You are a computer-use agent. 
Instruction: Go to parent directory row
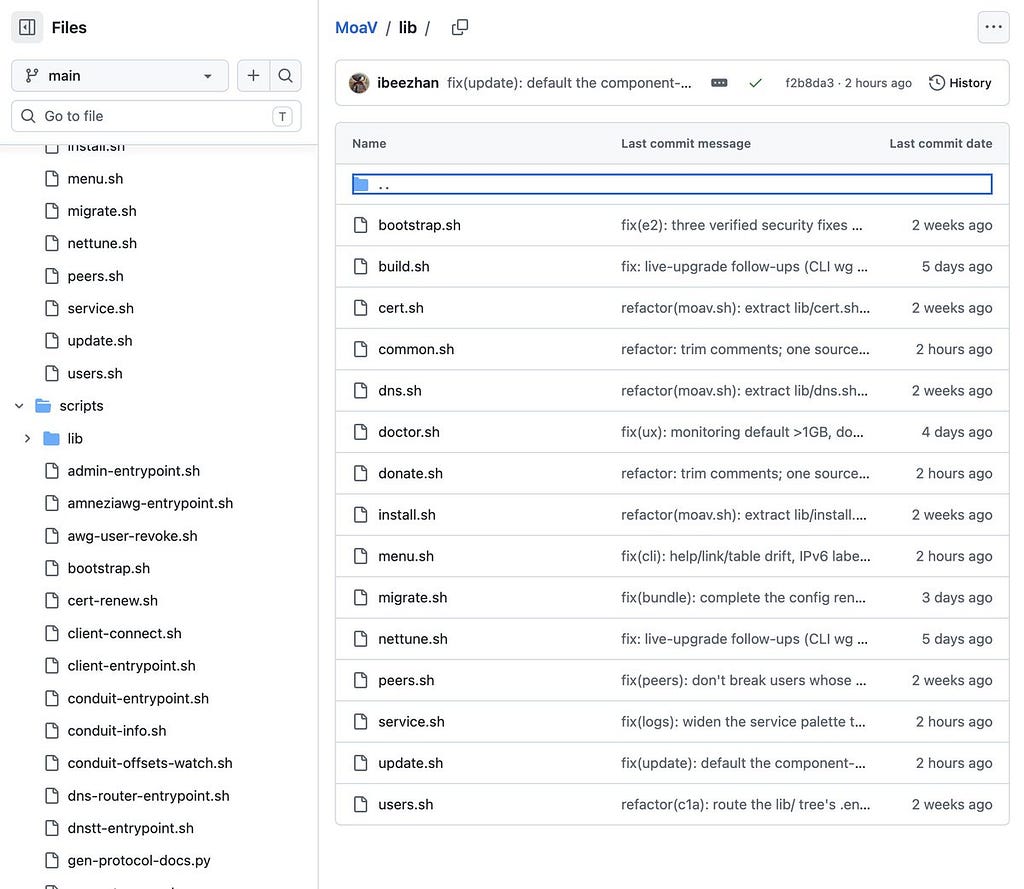click(672, 184)
